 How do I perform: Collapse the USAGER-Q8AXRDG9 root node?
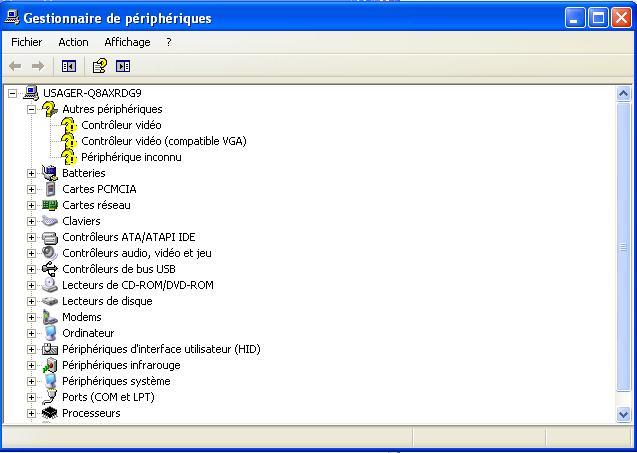pos(13,93)
